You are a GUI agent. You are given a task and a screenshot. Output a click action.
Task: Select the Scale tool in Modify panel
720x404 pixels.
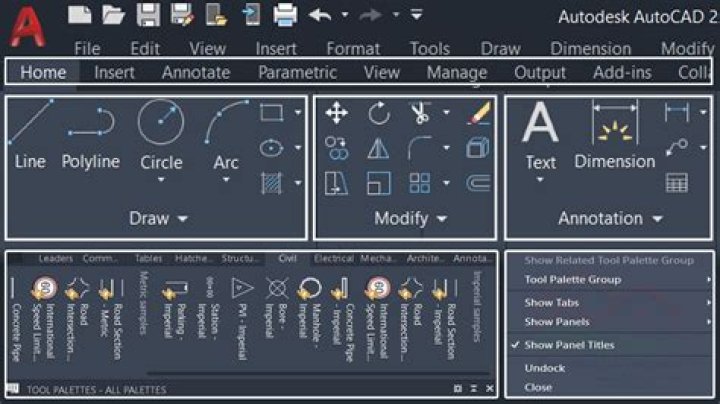coord(378,184)
